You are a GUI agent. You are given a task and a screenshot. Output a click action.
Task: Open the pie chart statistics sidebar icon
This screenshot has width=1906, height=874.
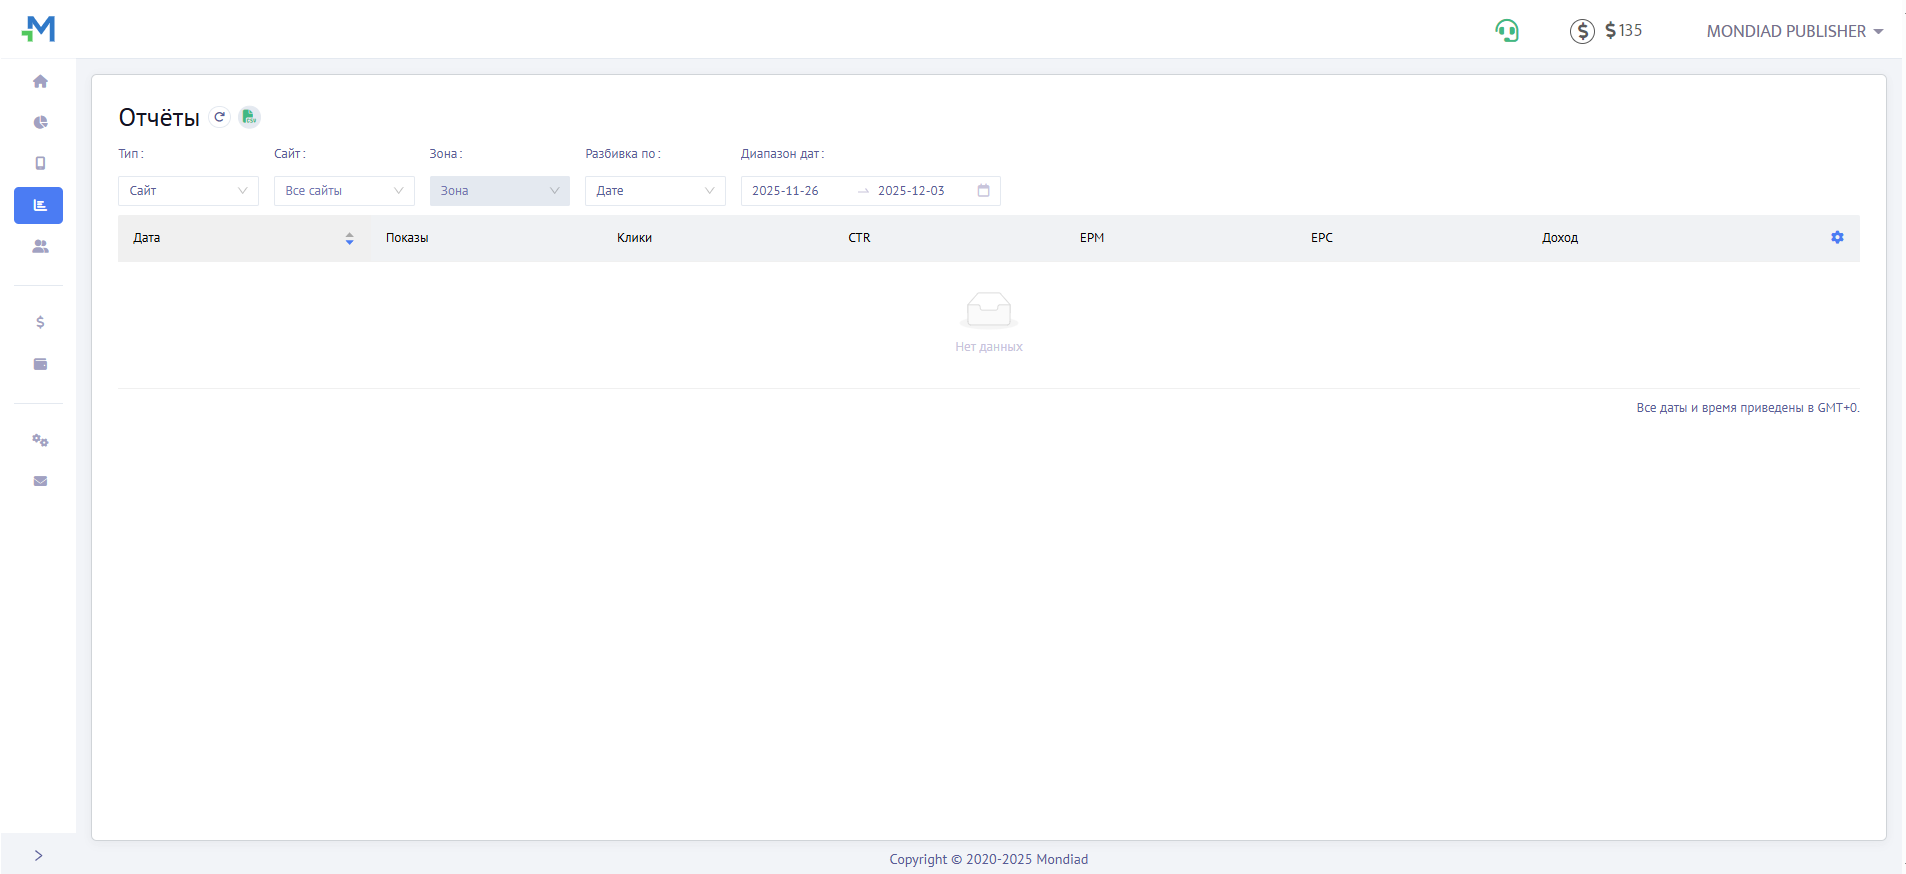point(40,123)
